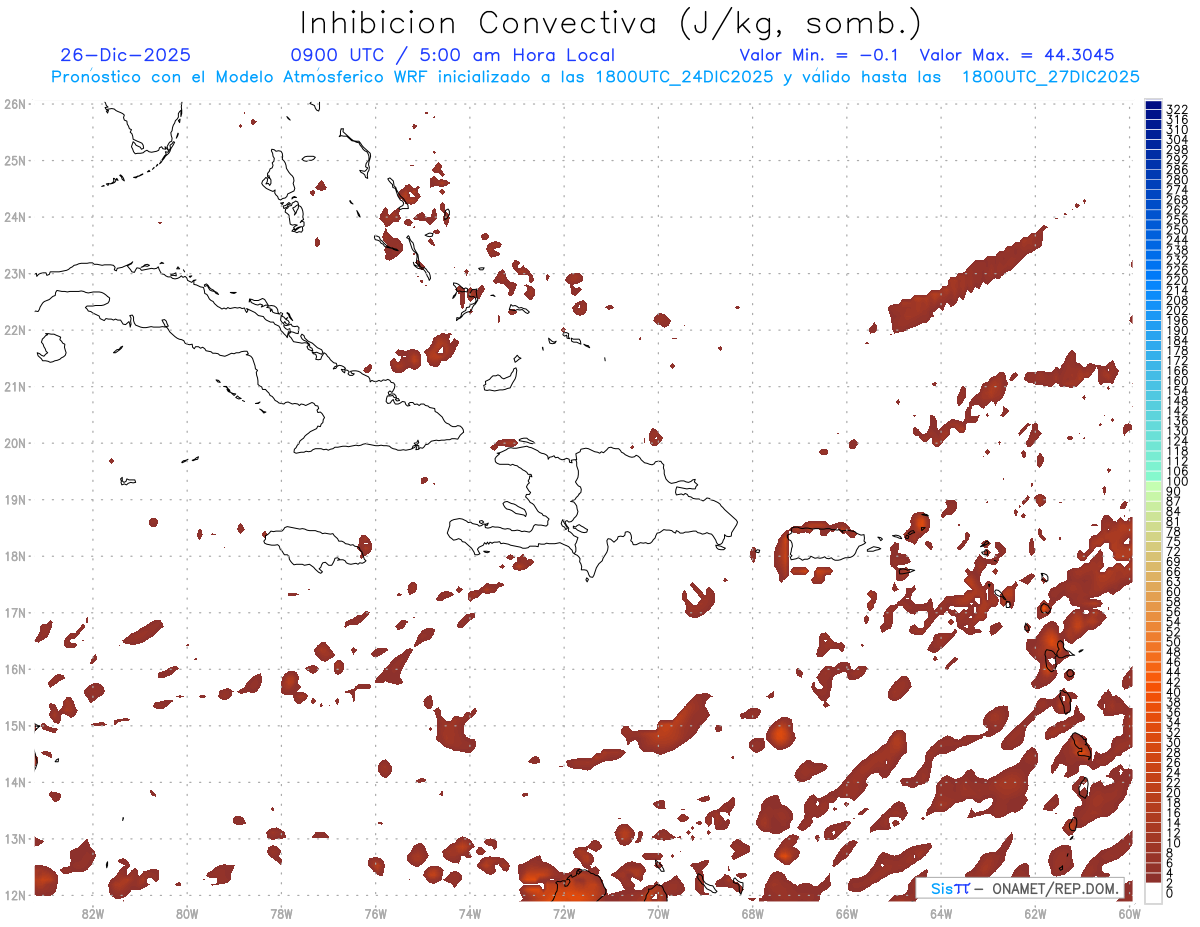
Task: Click the '62W' longitude label
Action: (1035, 912)
